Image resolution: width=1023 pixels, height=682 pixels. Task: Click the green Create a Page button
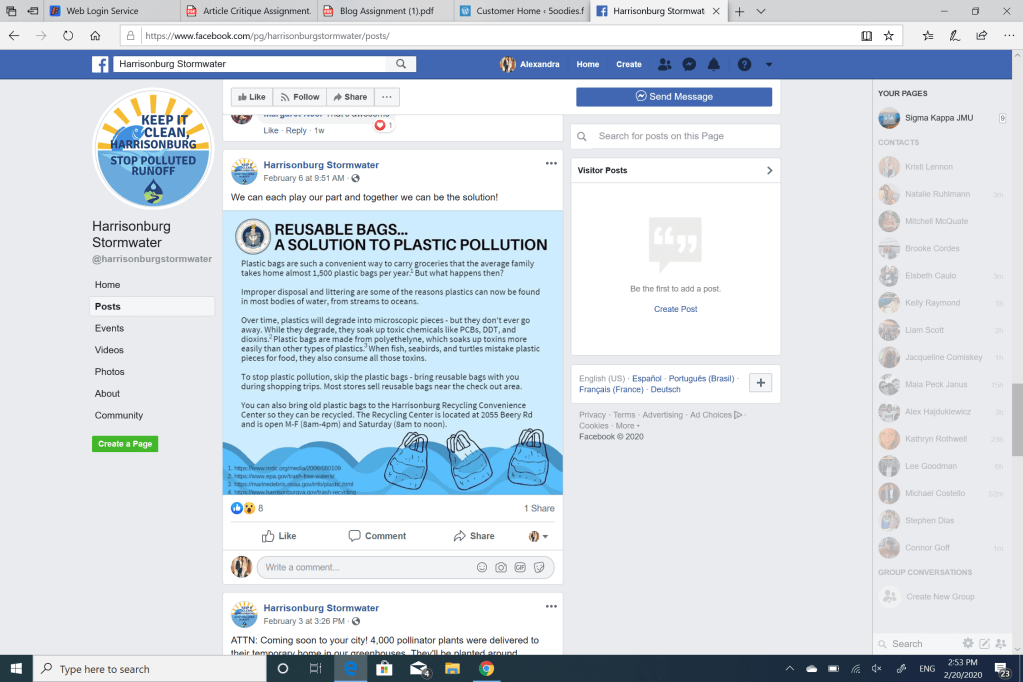125,444
